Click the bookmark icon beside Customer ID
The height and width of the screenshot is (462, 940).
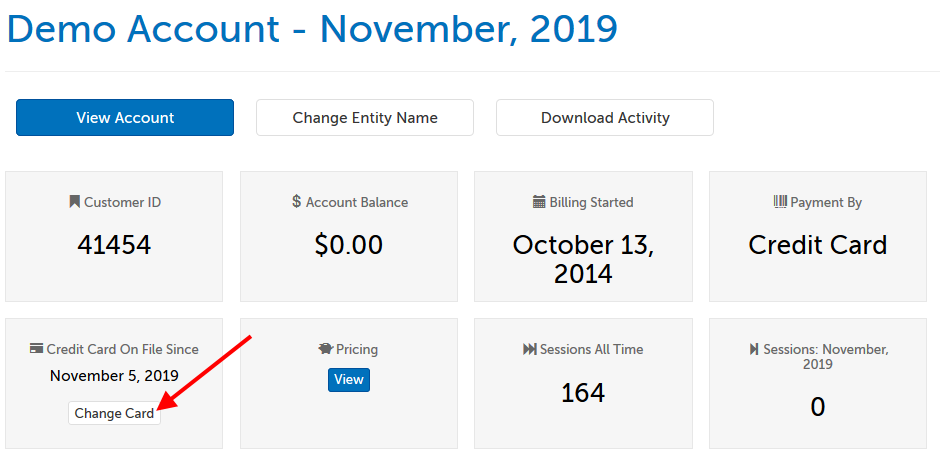[75, 202]
